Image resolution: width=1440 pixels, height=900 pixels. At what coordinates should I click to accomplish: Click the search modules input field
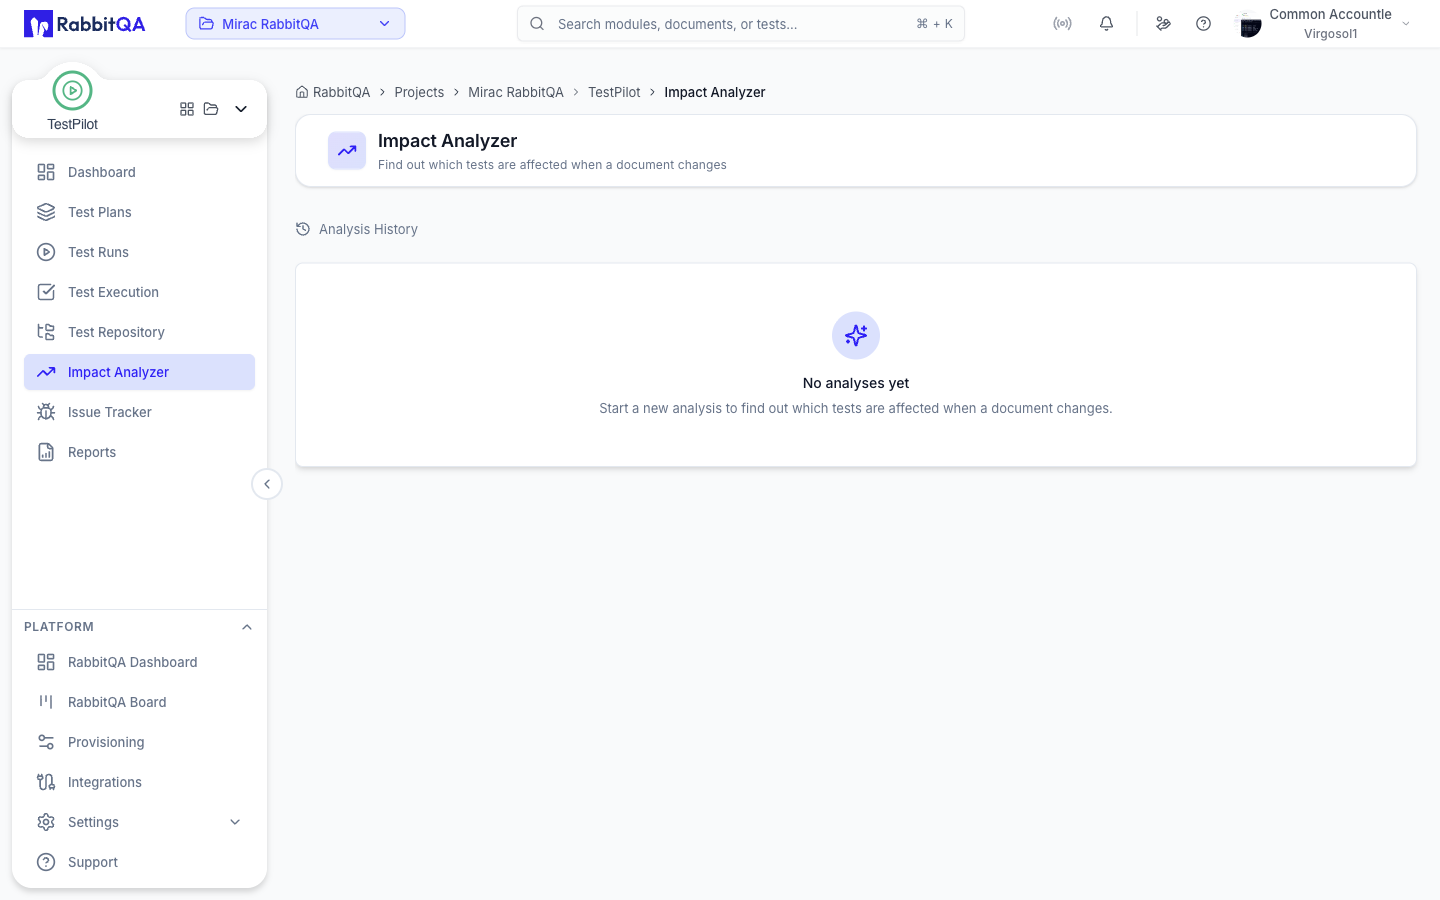pos(741,24)
